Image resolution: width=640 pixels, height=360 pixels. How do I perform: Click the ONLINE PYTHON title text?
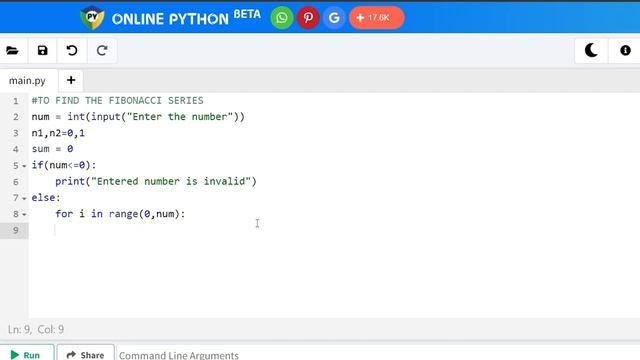170,19
